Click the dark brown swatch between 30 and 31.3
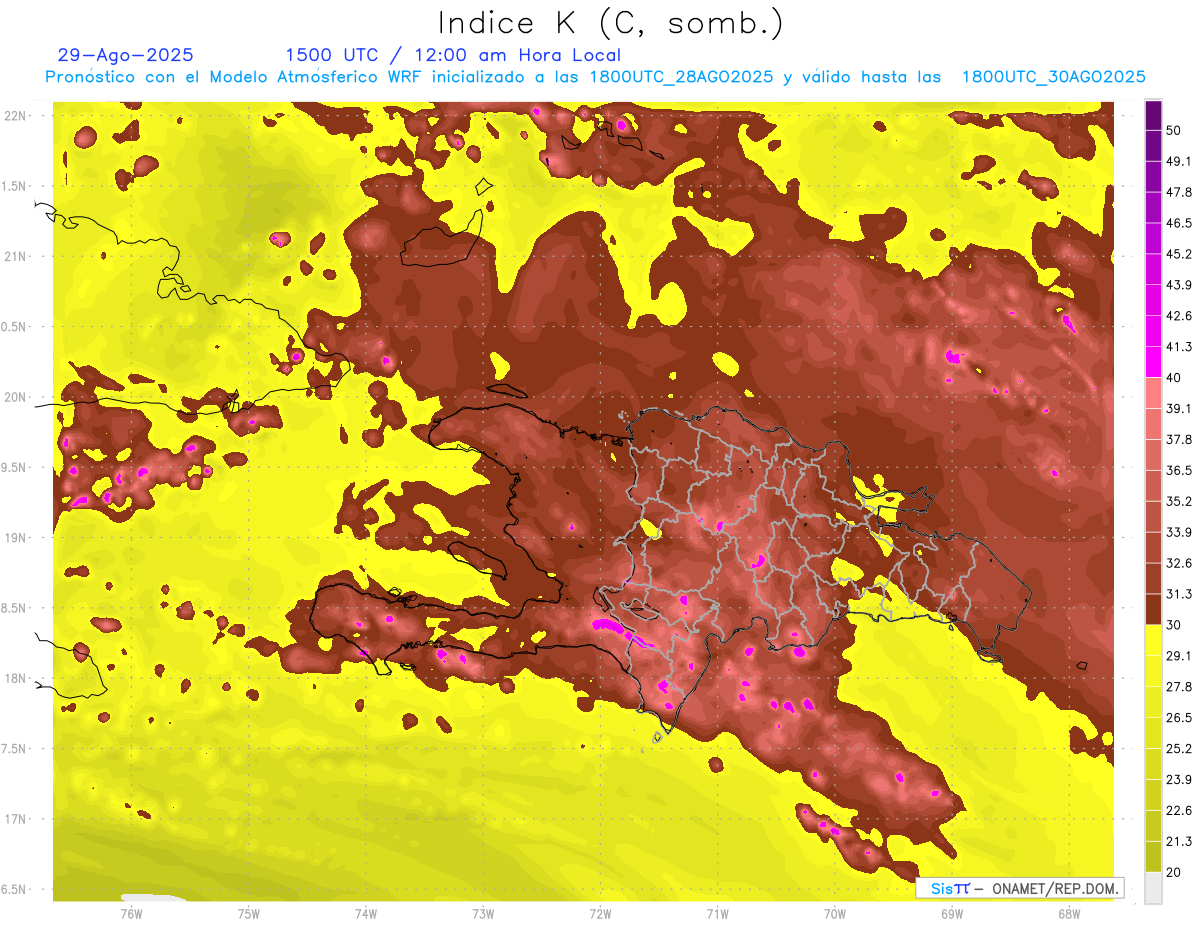Screen dimensions: 1200x927 pos(1153,609)
